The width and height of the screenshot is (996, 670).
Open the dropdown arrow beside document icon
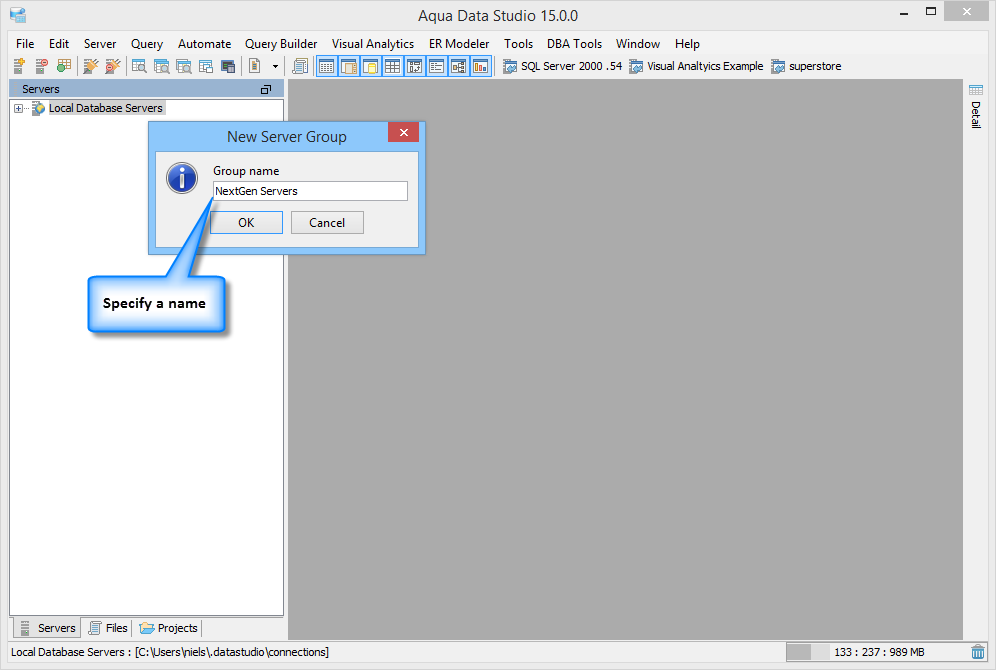tap(275, 66)
